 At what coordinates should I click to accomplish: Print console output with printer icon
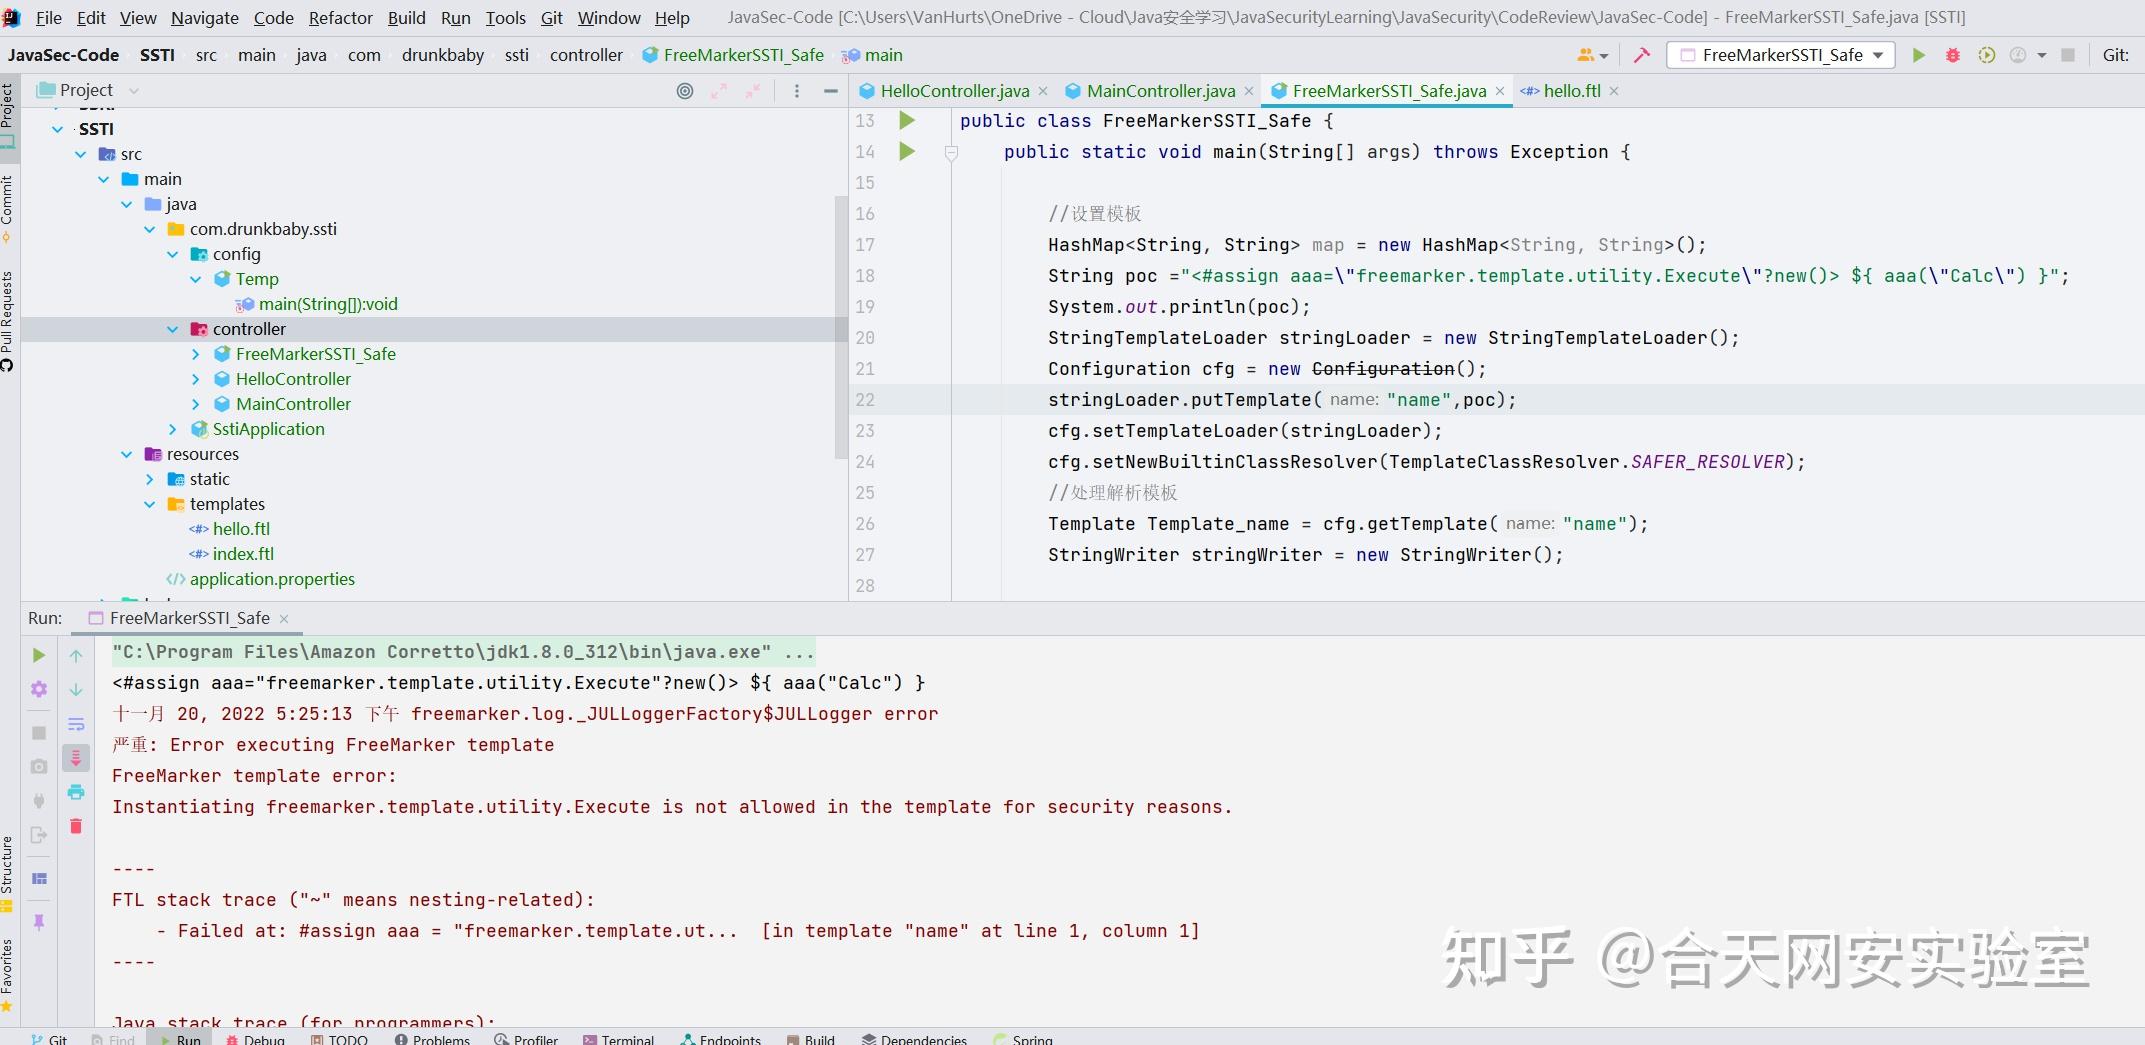(76, 793)
